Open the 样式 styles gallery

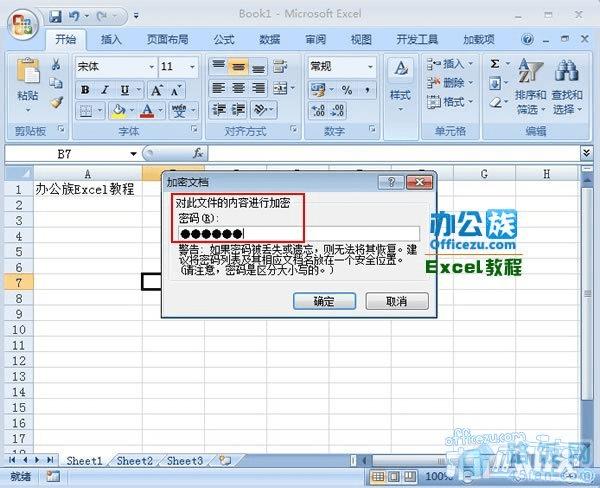pyautogui.click(x=400, y=86)
